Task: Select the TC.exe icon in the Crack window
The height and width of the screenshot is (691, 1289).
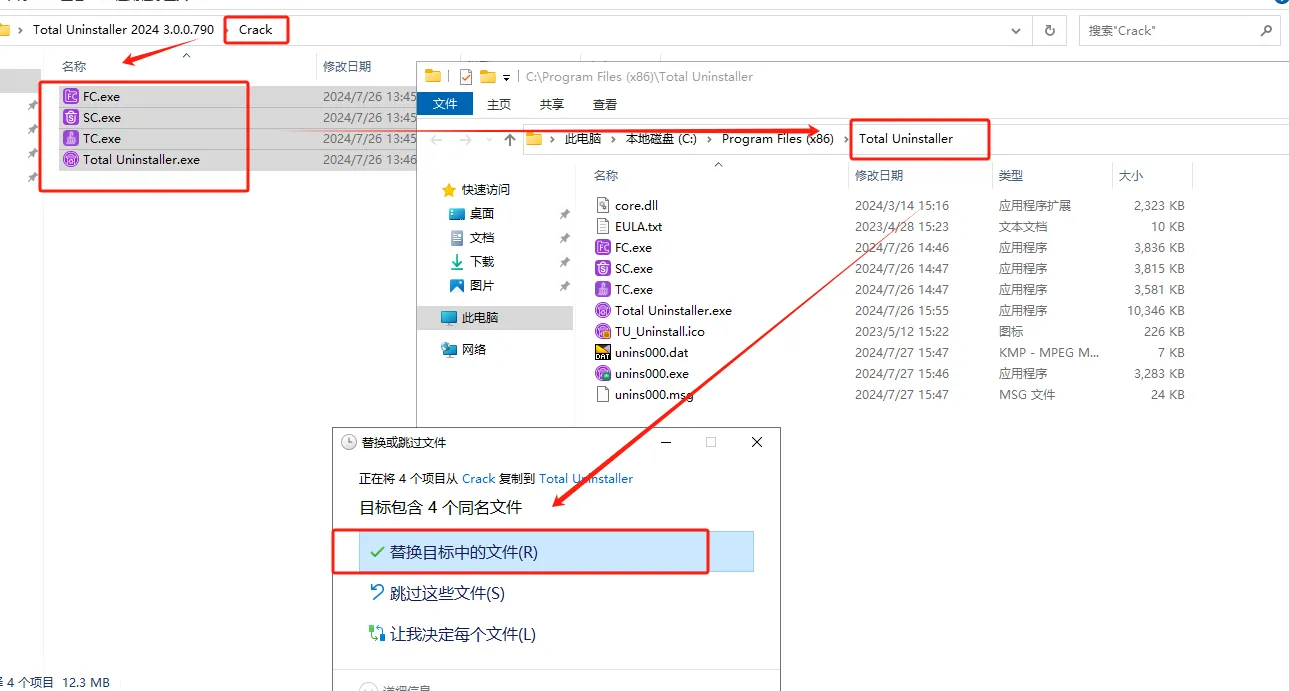Action: 70,139
